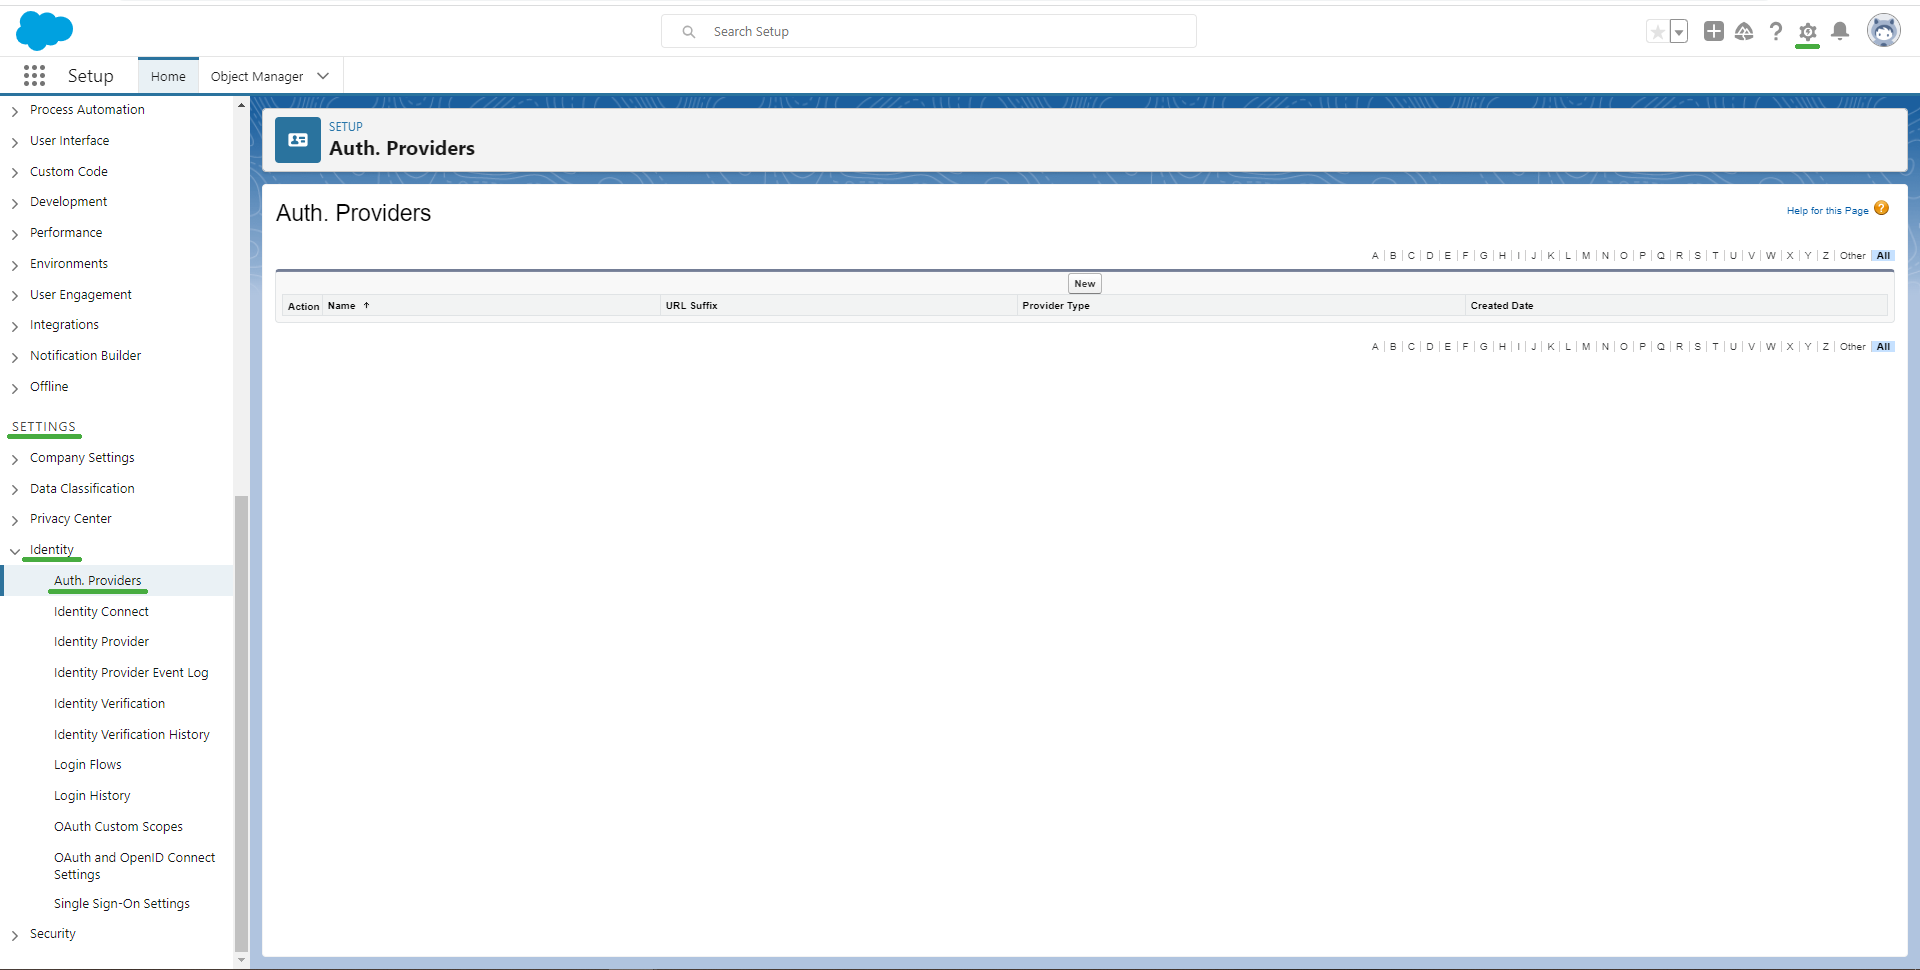Image resolution: width=1920 pixels, height=970 pixels.
Task: Select Auth. Providers in sidebar
Action: [98, 581]
